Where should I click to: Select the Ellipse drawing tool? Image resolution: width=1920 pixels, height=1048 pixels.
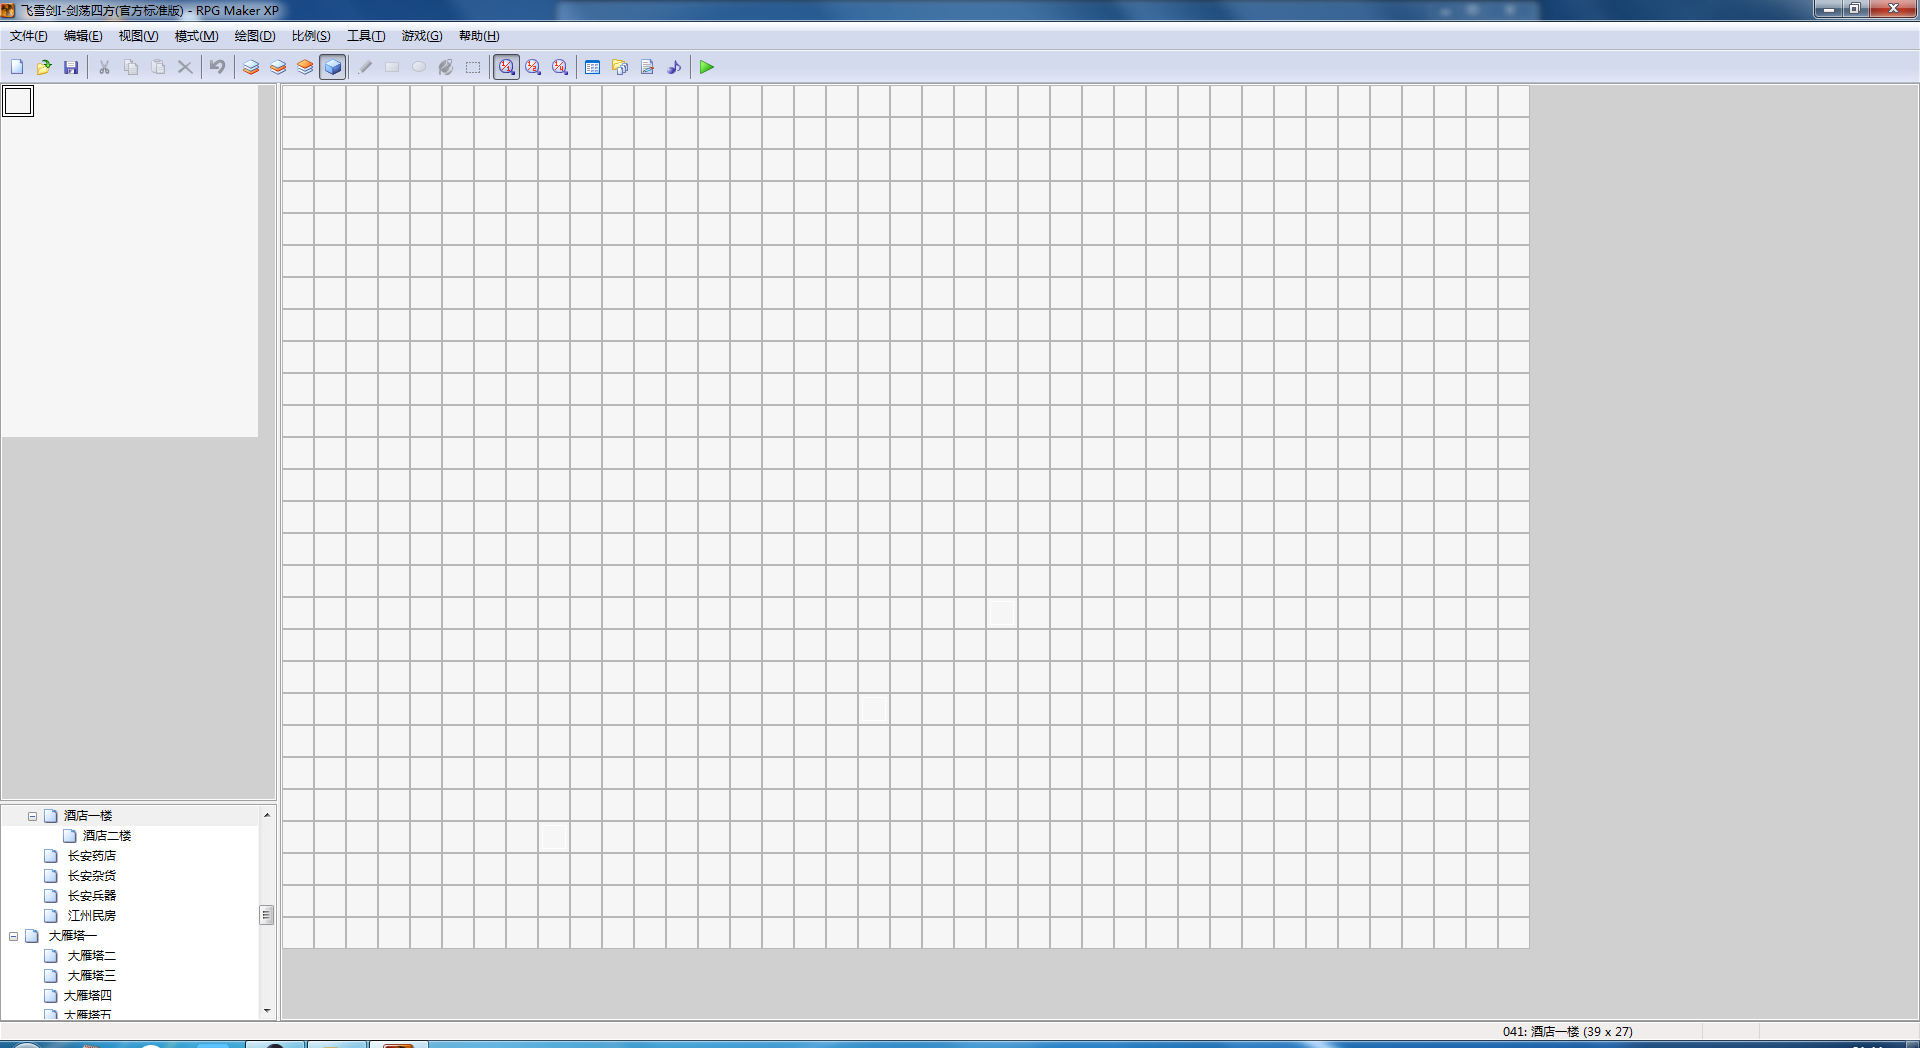[x=419, y=67]
